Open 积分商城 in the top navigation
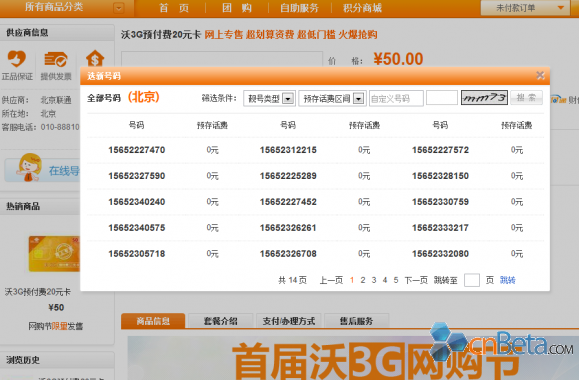The image size is (579, 380). click(x=362, y=8)
